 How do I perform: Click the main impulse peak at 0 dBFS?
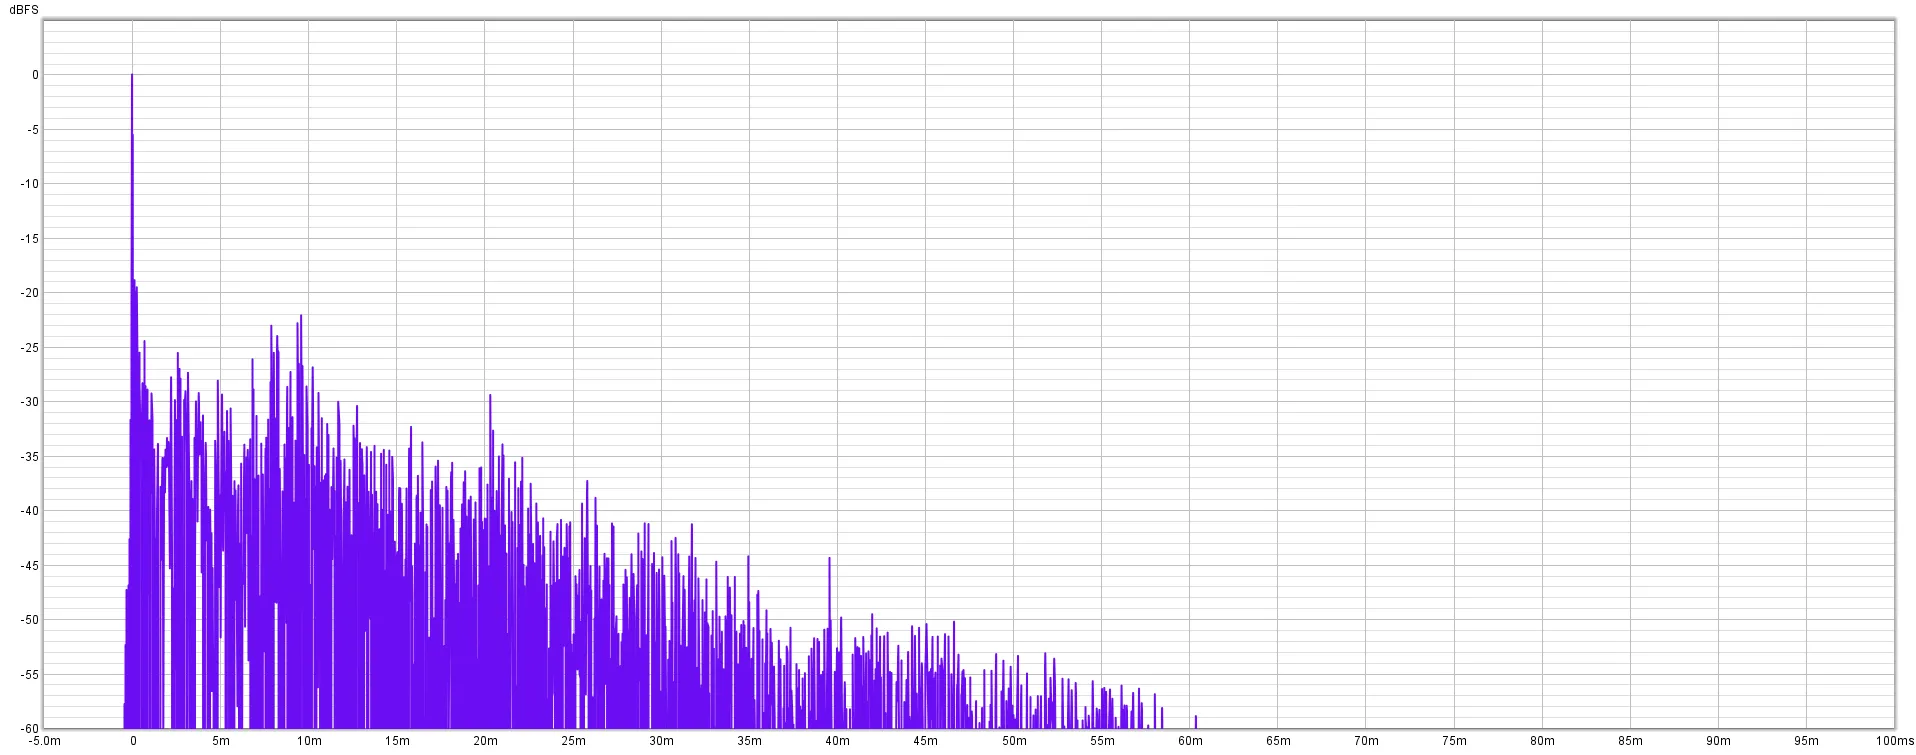(132, 76)
